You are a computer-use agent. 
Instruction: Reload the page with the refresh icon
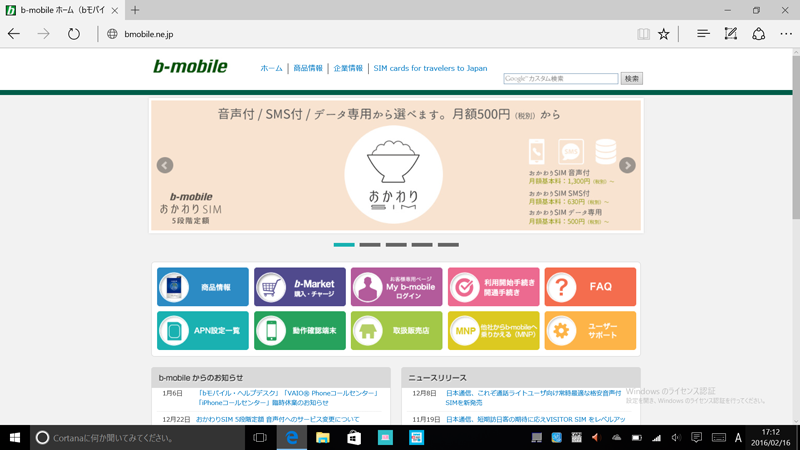(x=74, y=34)
